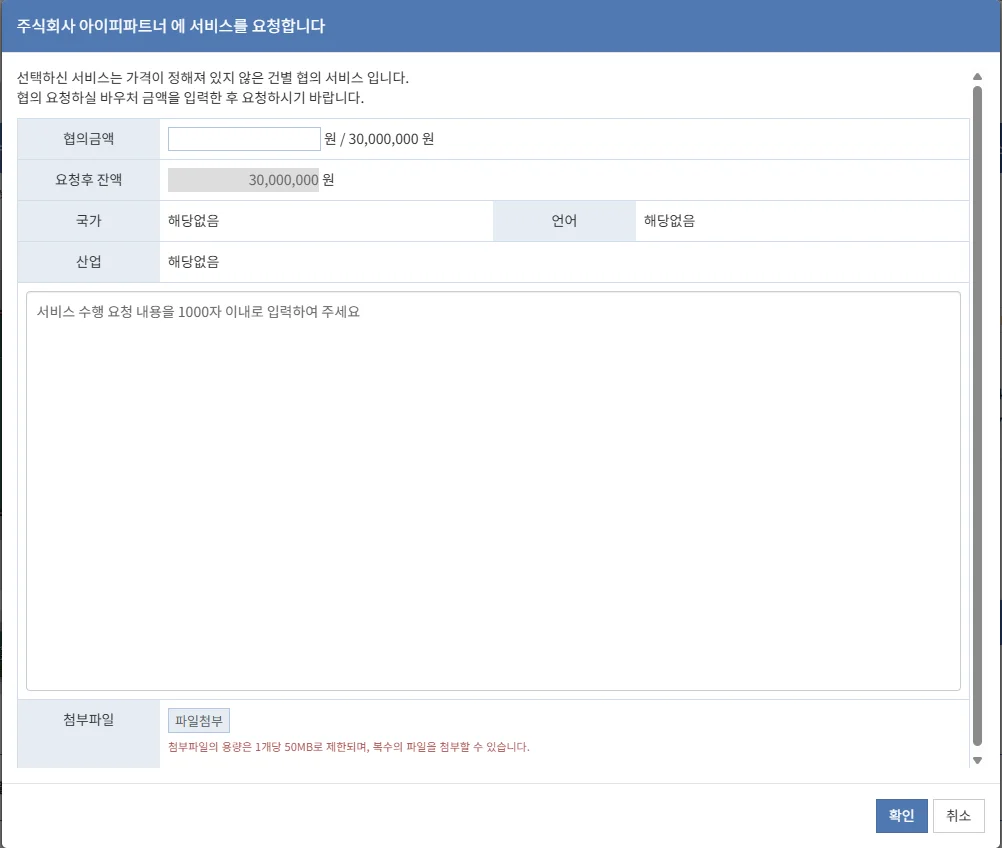Viewport: 1002px width, 848px height.
Task: Click the 협의금액 row label
Action: coord(88,139)
